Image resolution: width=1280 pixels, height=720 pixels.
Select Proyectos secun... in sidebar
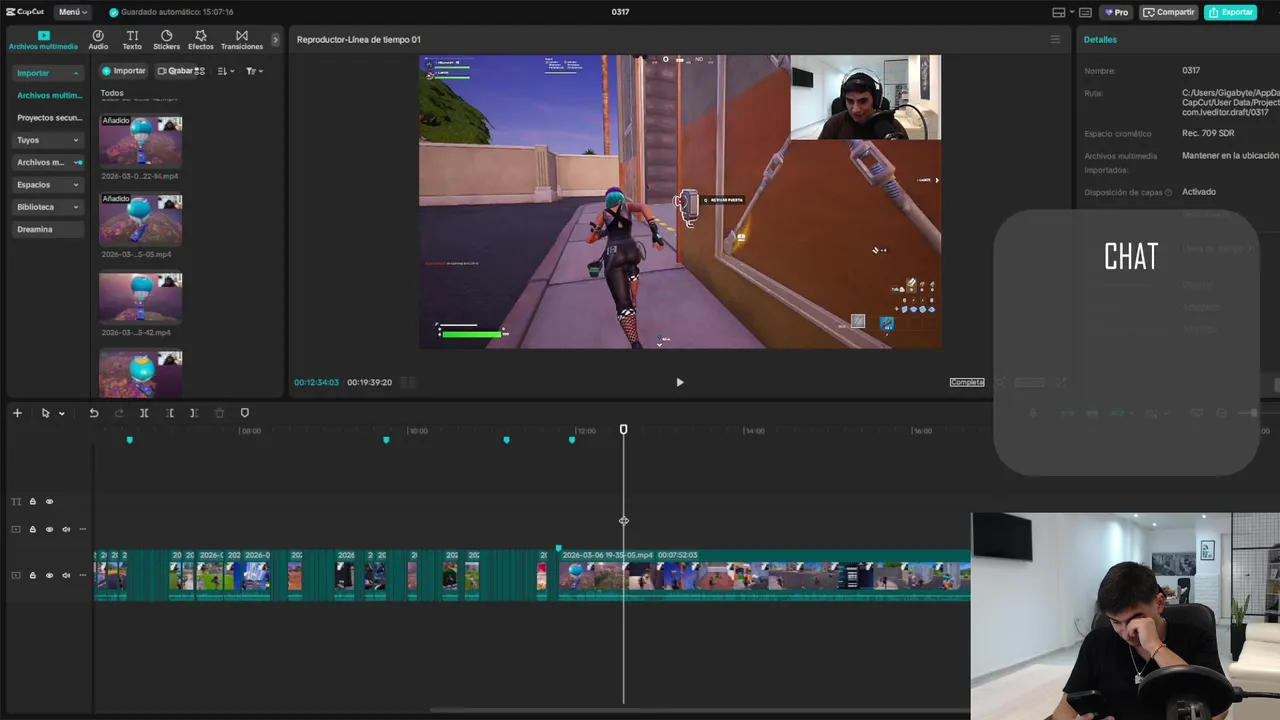pos(49,118)
